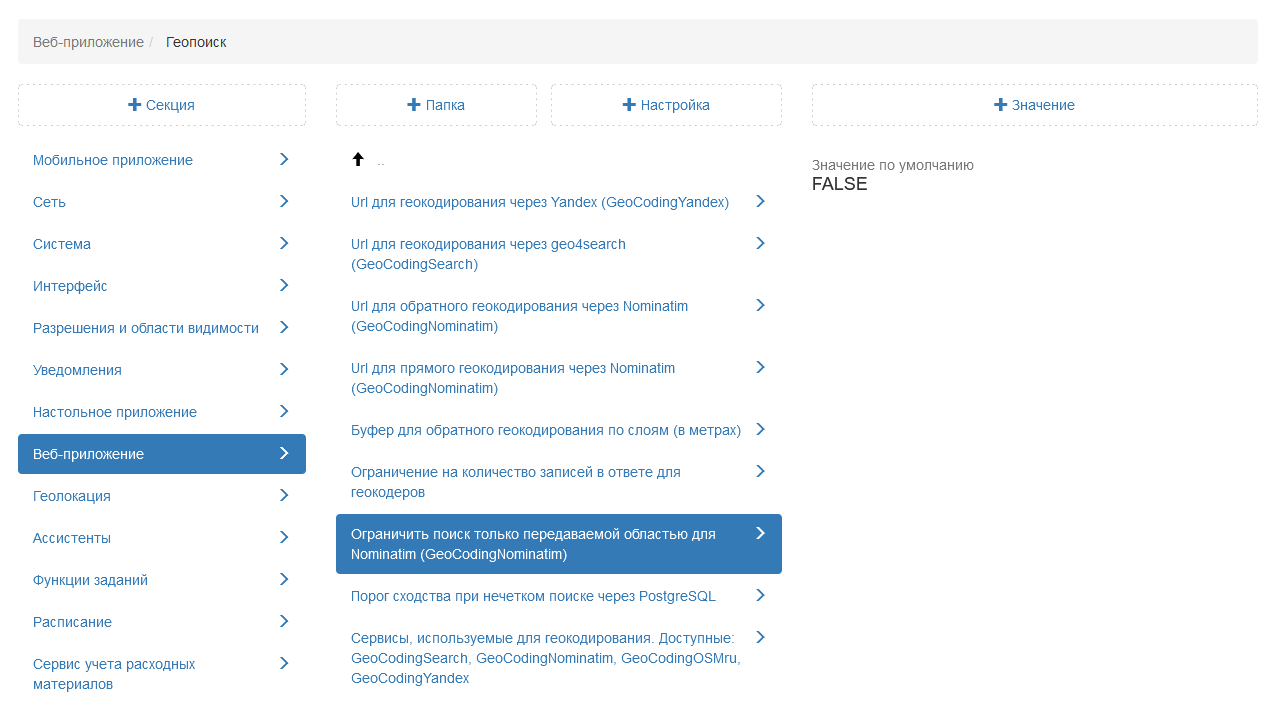Click the up arrow to go back

[x=358, y=160]
